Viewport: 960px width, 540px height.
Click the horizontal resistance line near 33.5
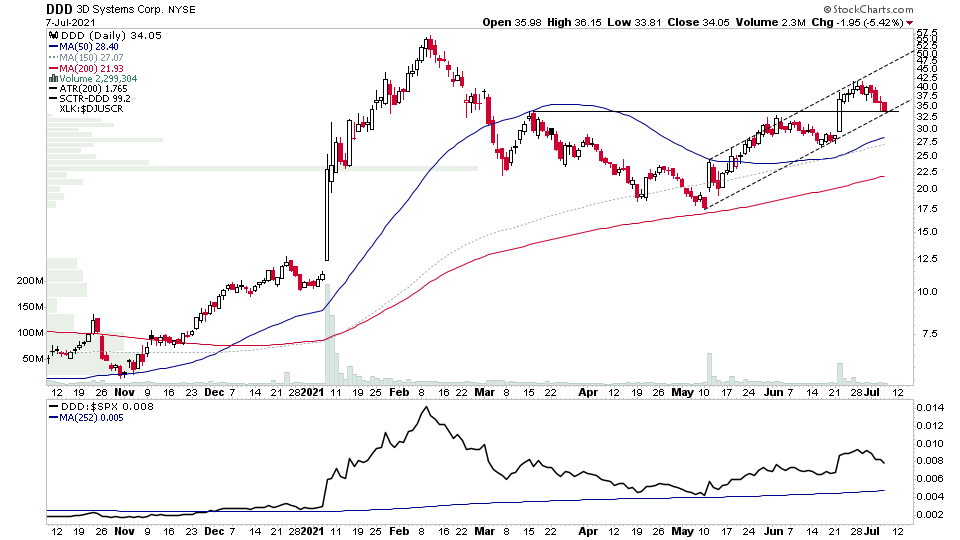713,111
